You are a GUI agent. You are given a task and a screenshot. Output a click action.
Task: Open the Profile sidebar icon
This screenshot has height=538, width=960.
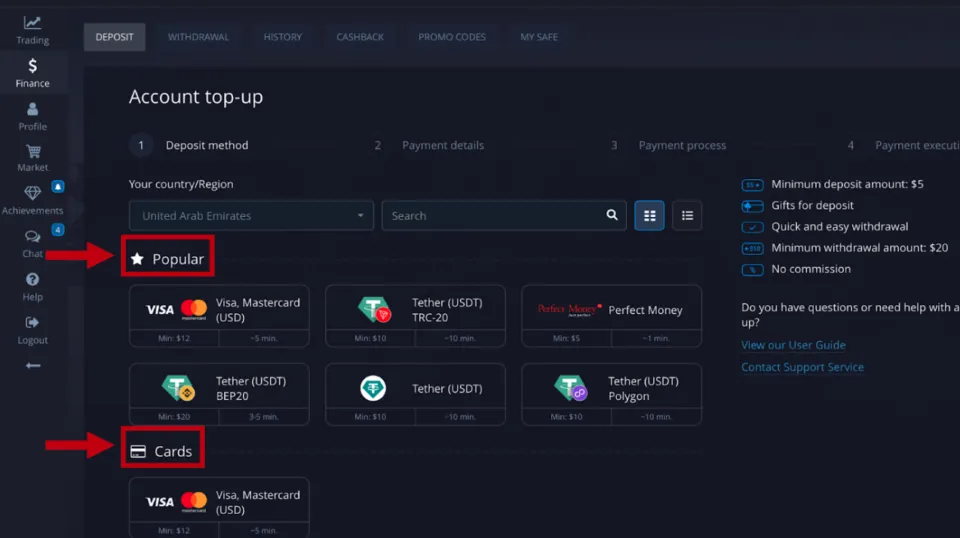click(x=32, y=110)
